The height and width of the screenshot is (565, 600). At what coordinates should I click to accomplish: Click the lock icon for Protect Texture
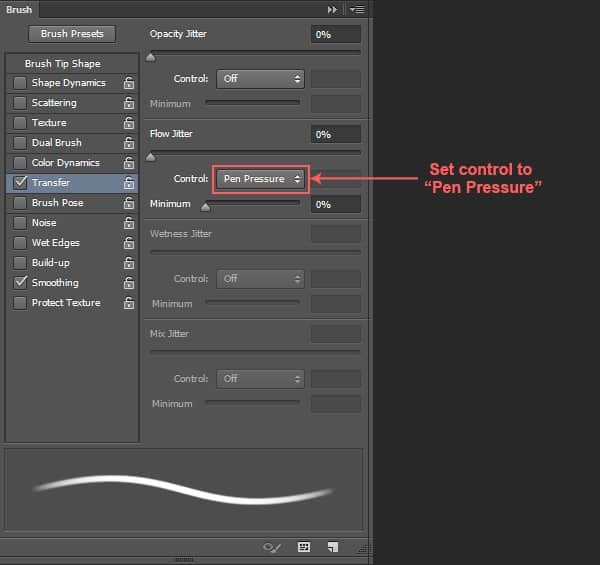coord(129,303)
